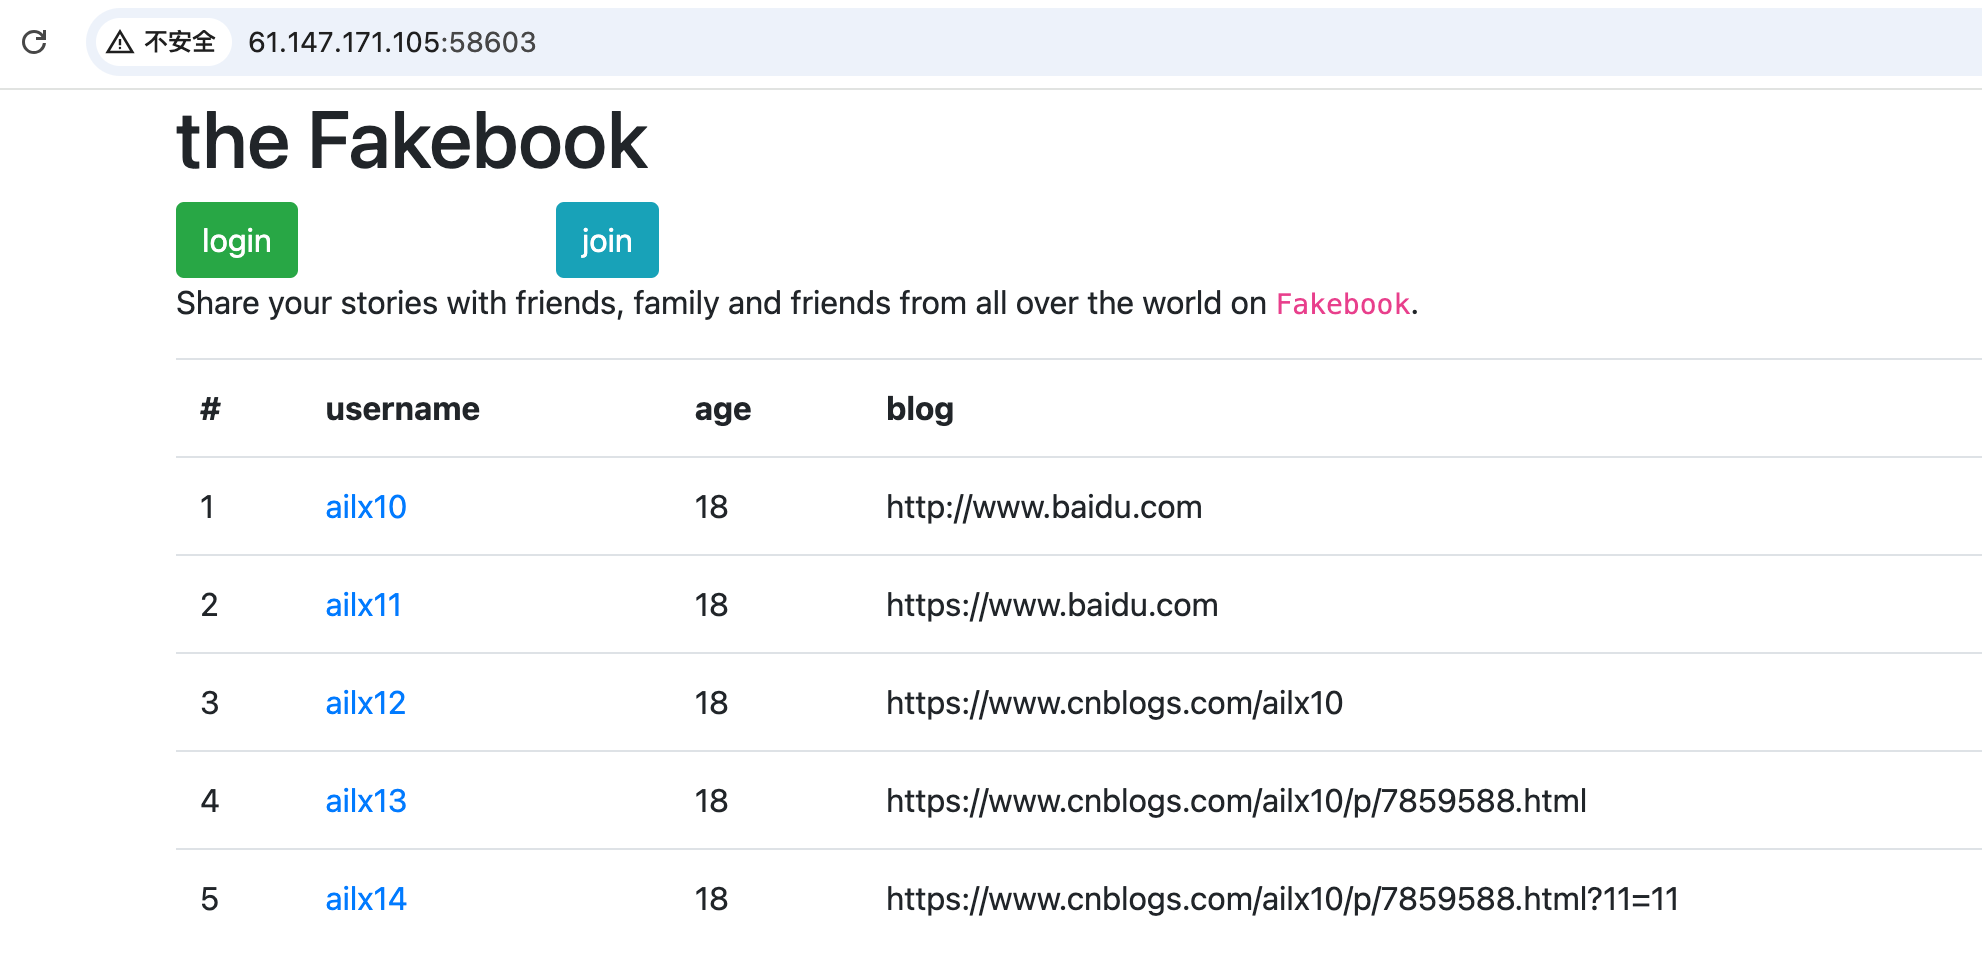Click the pink Fakebook text

1343,304
